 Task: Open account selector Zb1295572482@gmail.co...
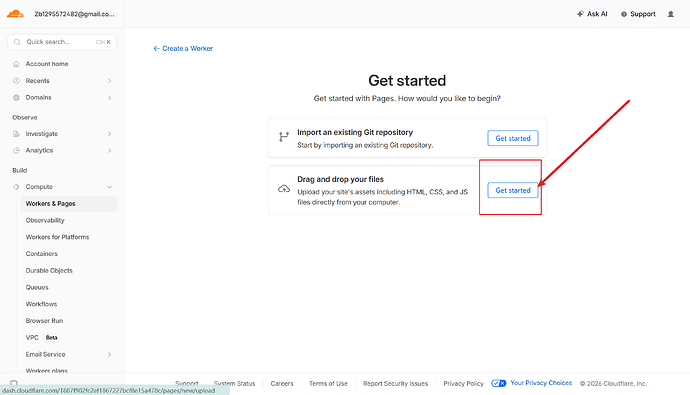click(x=74, y=14)
